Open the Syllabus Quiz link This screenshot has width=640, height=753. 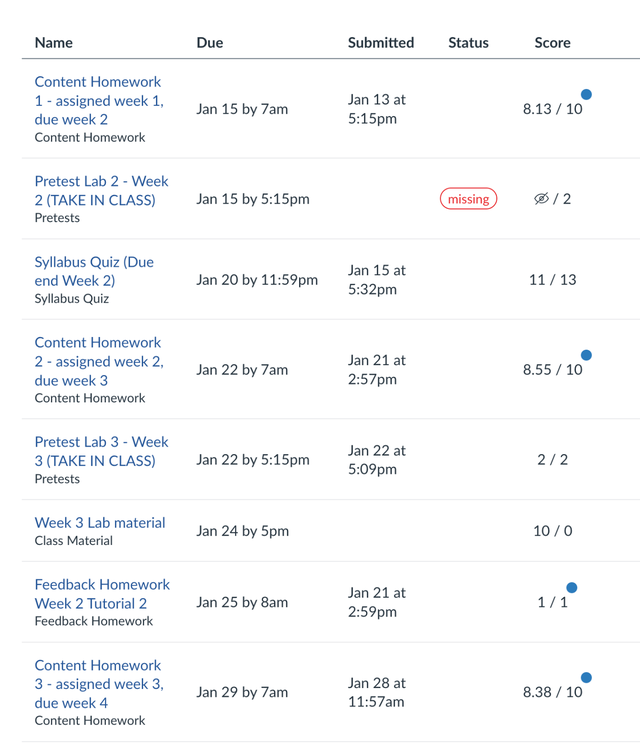pos(94,271)
